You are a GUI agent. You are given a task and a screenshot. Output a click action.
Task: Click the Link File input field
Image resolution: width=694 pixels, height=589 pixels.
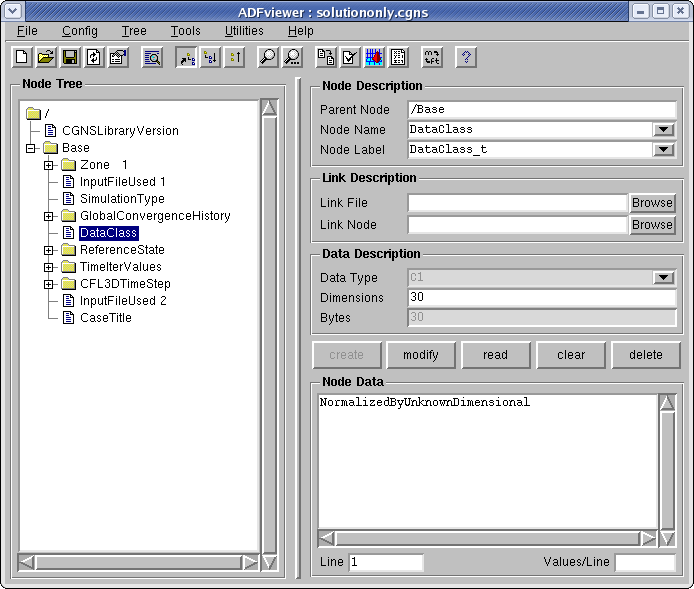(517, 203)
